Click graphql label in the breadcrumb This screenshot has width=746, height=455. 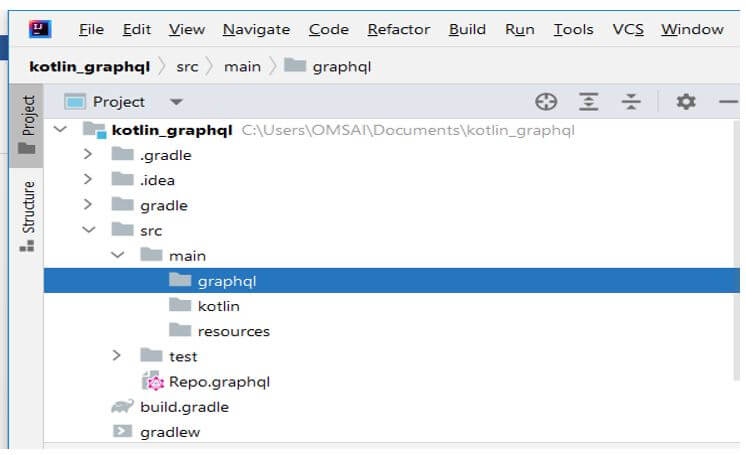click(x=342, y=67)
